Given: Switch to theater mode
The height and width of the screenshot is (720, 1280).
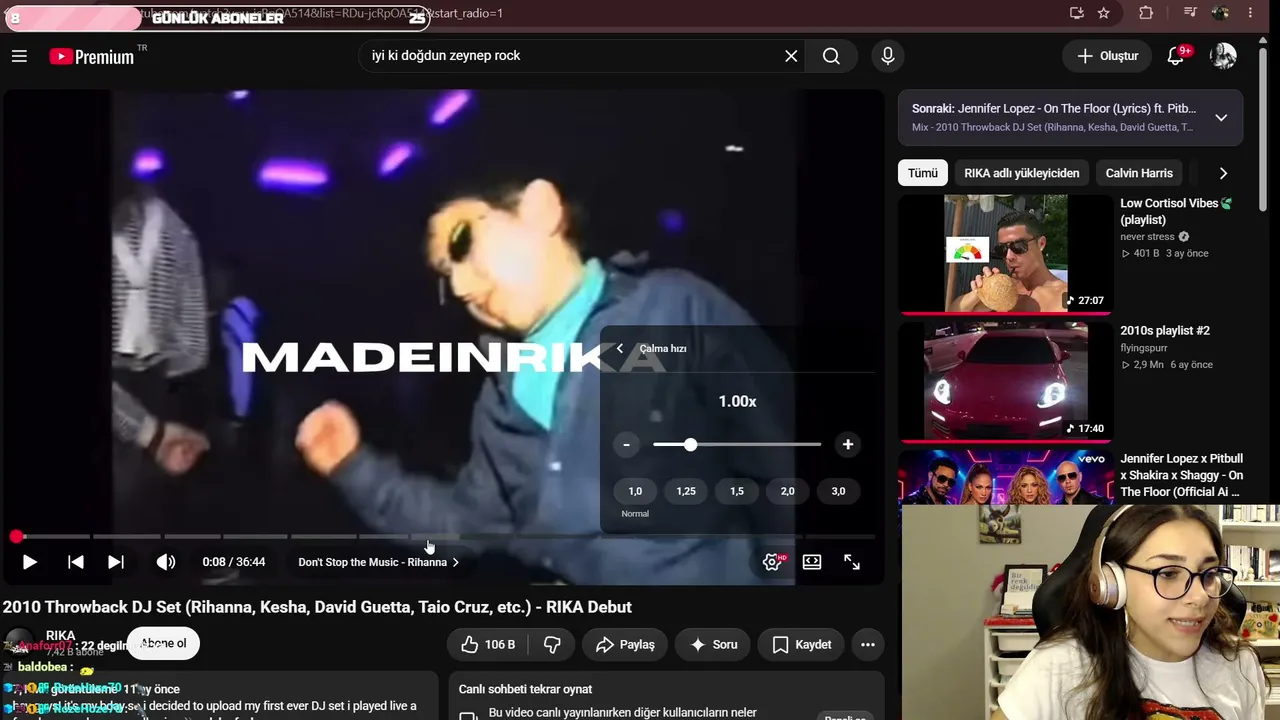Looking at the screenshot, I should [812, 562].
